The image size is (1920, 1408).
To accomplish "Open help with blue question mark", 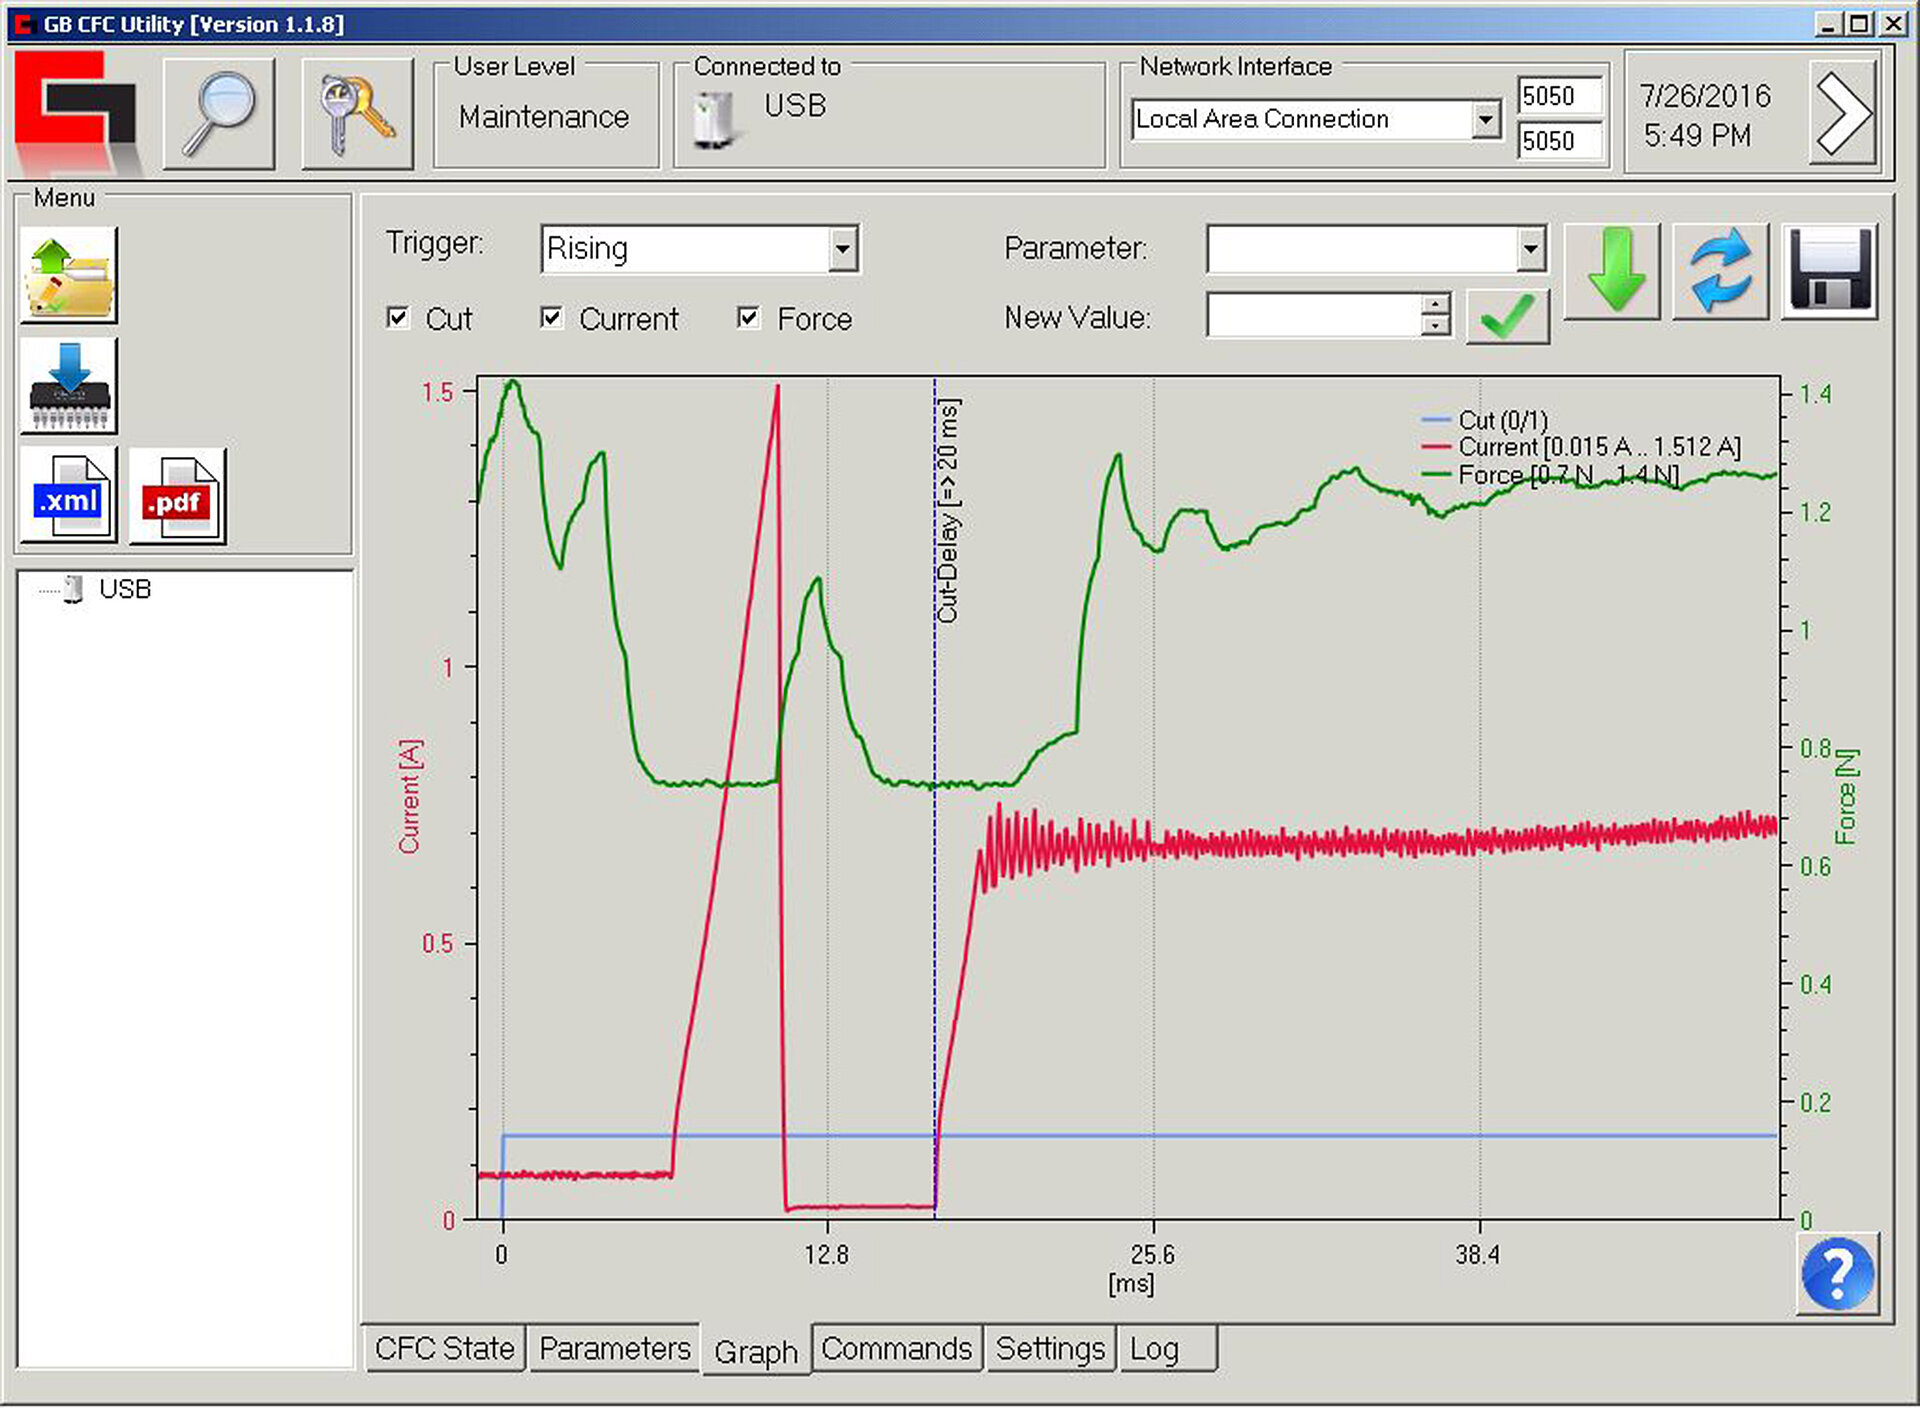I will (1837, 1273).
